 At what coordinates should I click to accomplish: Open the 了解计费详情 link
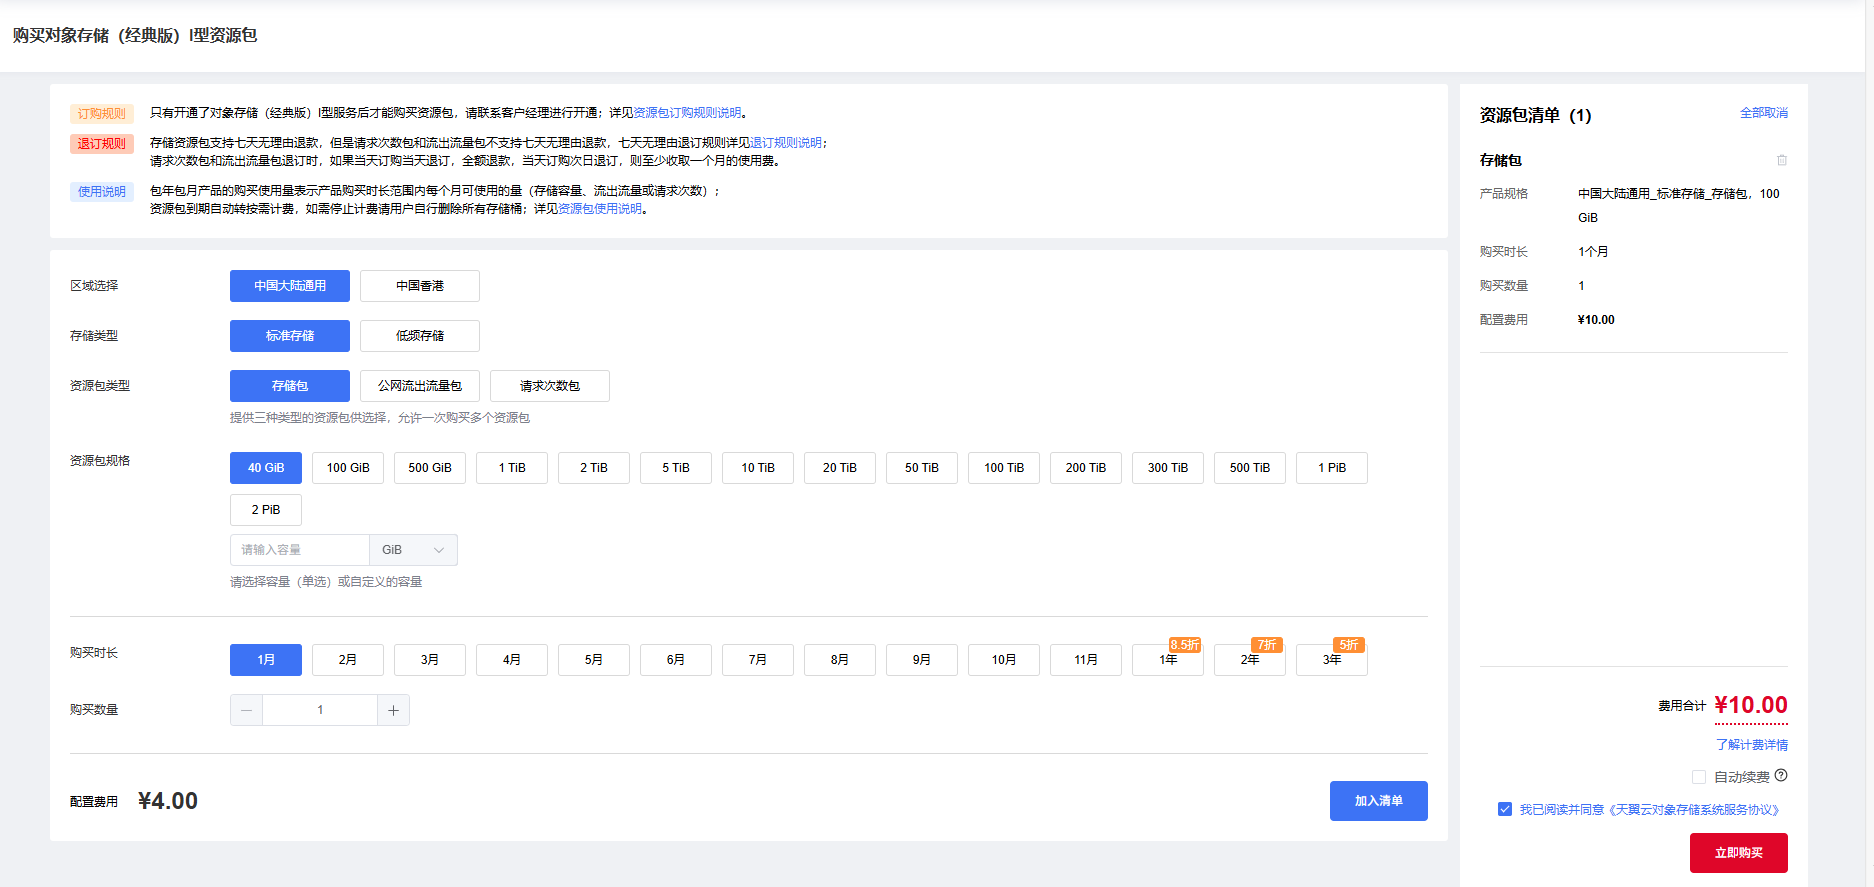tap(1751, 745)
